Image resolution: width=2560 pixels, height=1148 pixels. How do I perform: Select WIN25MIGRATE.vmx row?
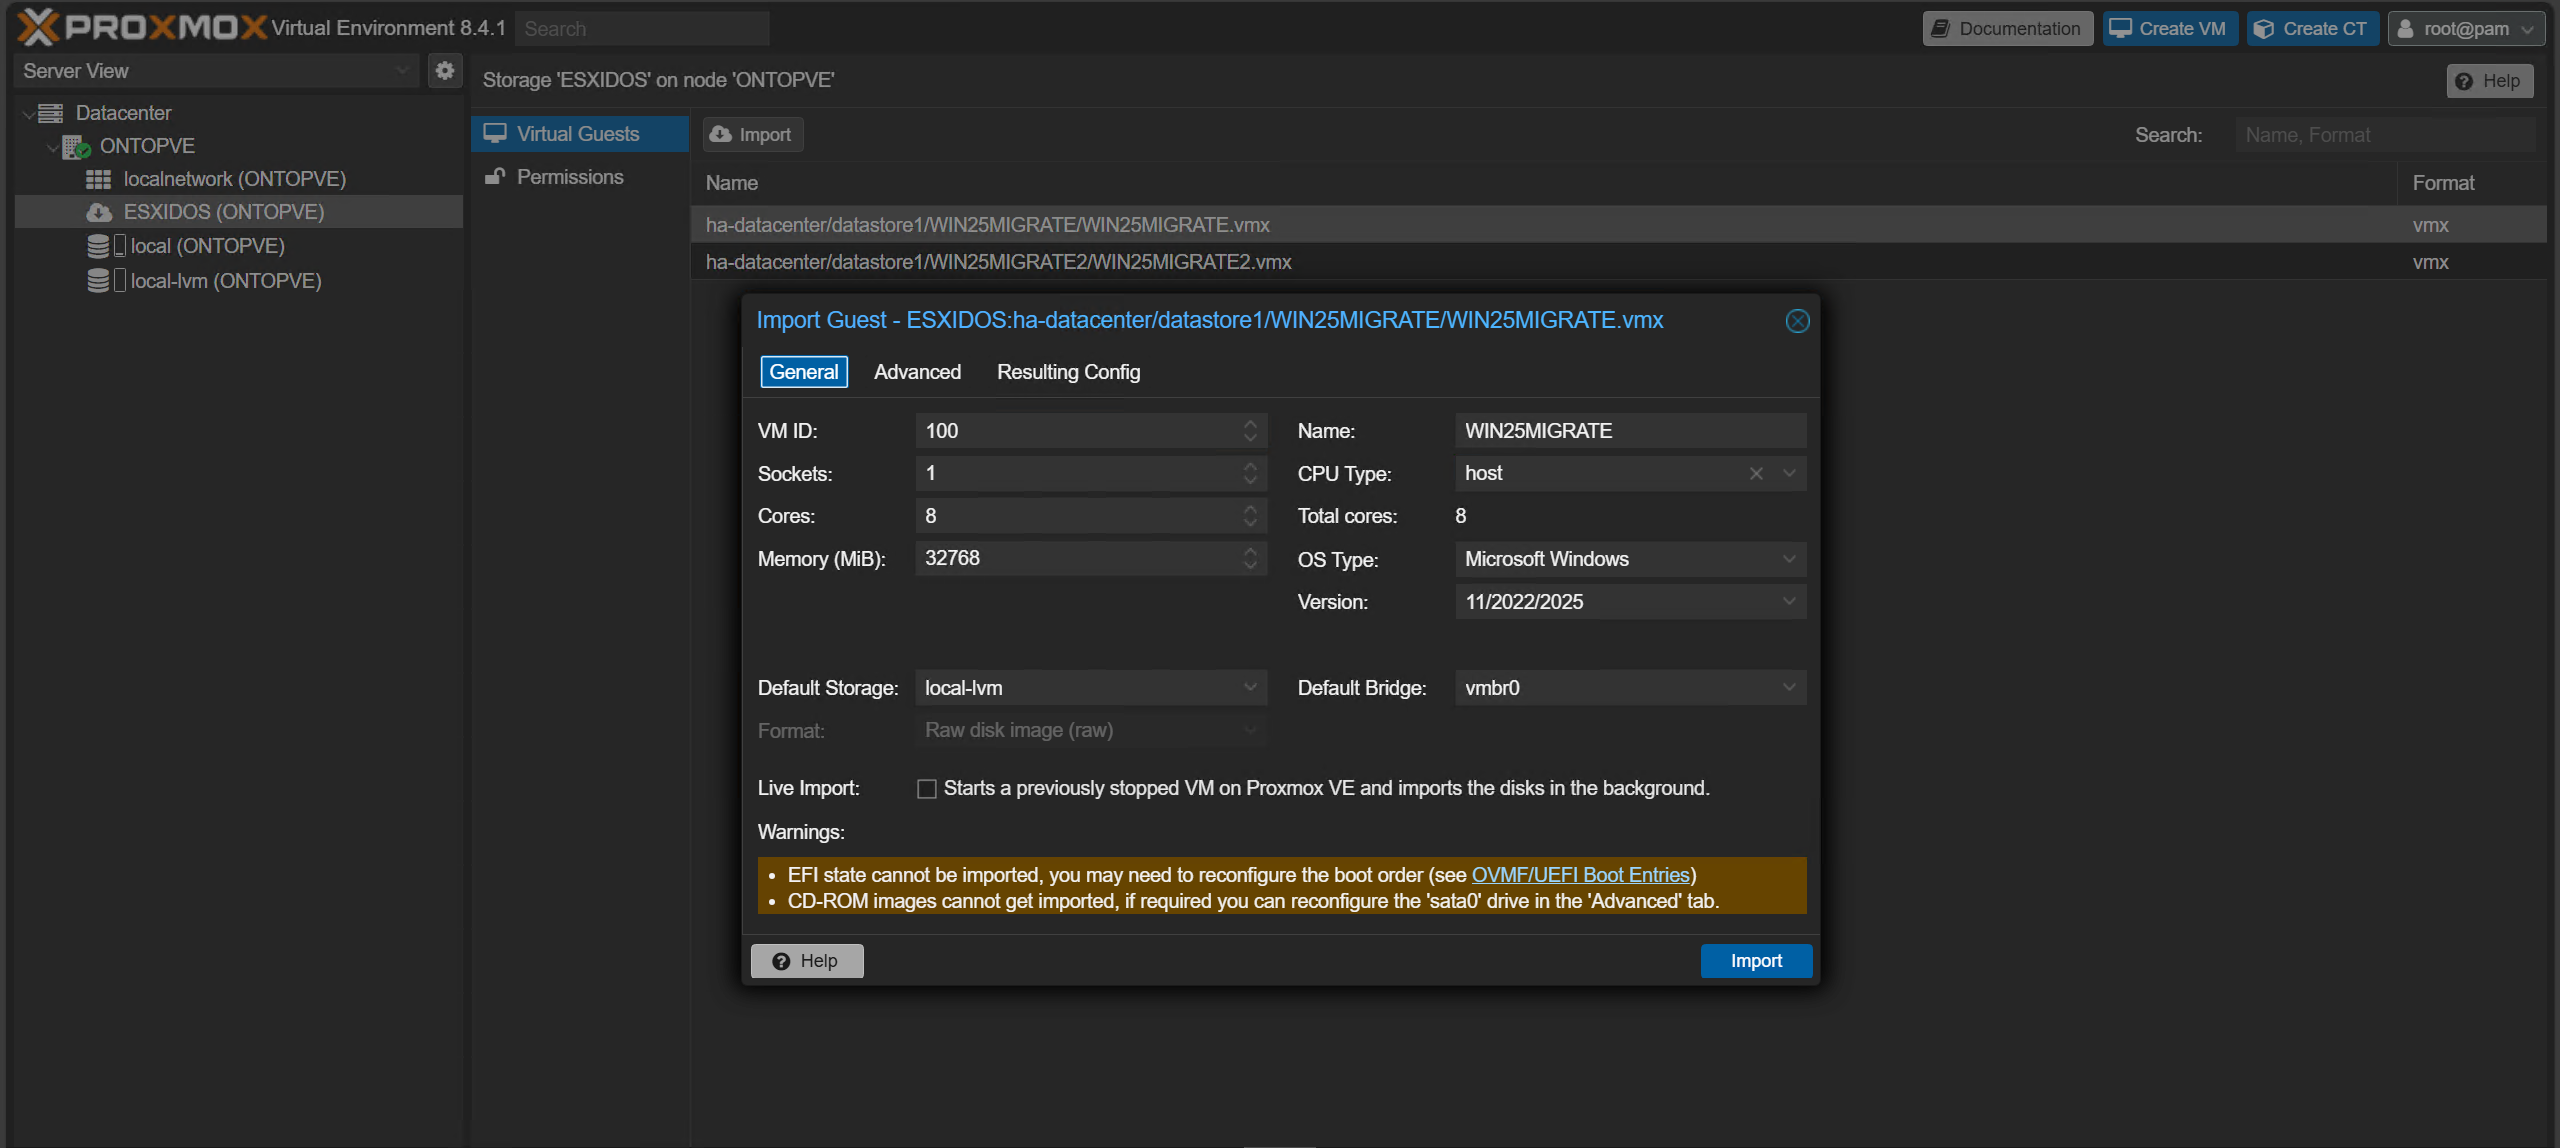pos(1618,225)
